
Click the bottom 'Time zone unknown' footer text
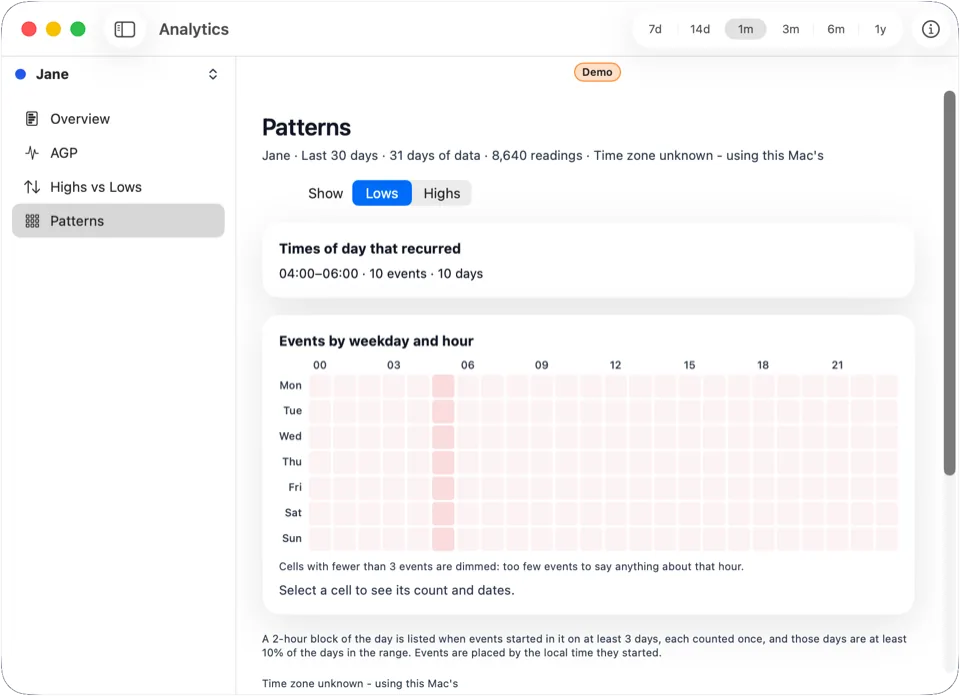(x=360, y=683)
